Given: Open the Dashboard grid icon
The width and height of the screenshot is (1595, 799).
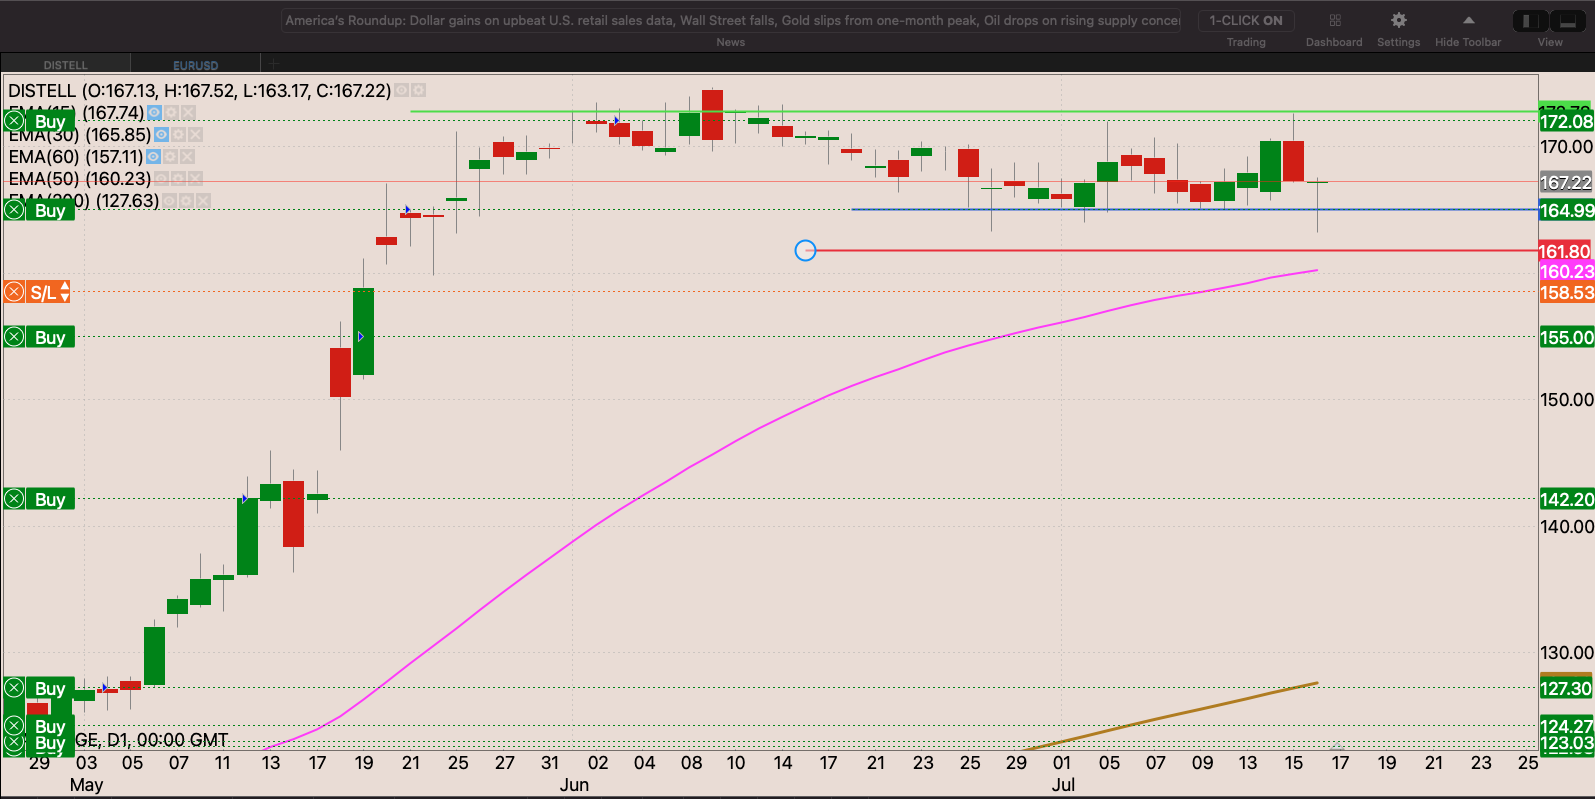Looking at the screenshot, I should click(x=1334, y=21).
